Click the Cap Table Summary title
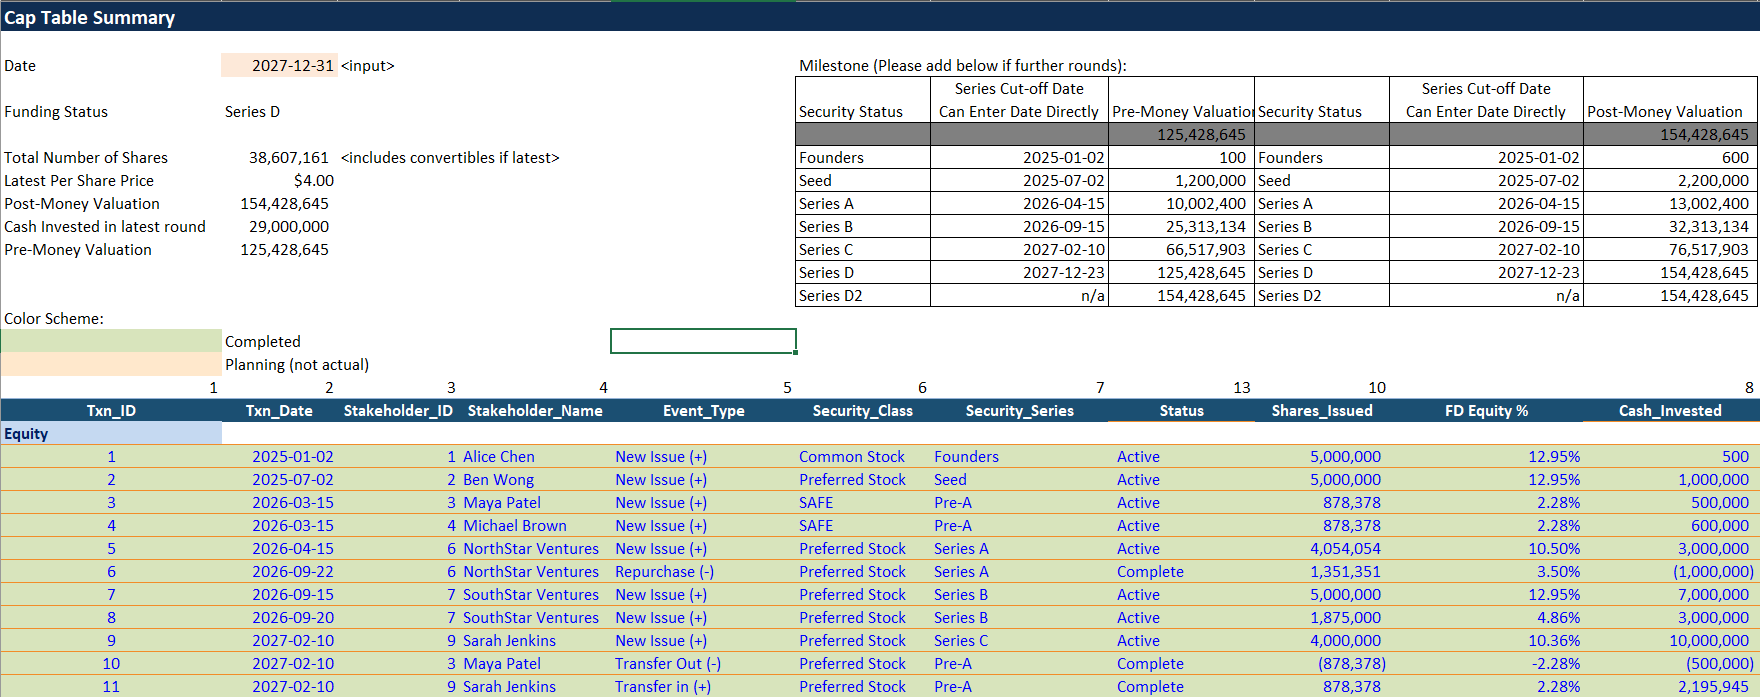 [89, 18]
